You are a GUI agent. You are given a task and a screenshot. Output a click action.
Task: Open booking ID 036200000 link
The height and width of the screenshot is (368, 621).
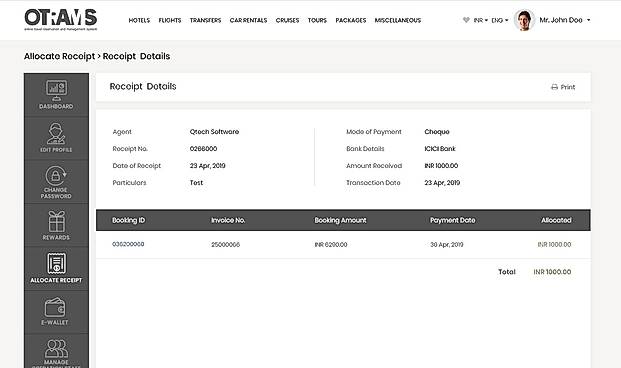pyautogui.click(x=128, y=244)
